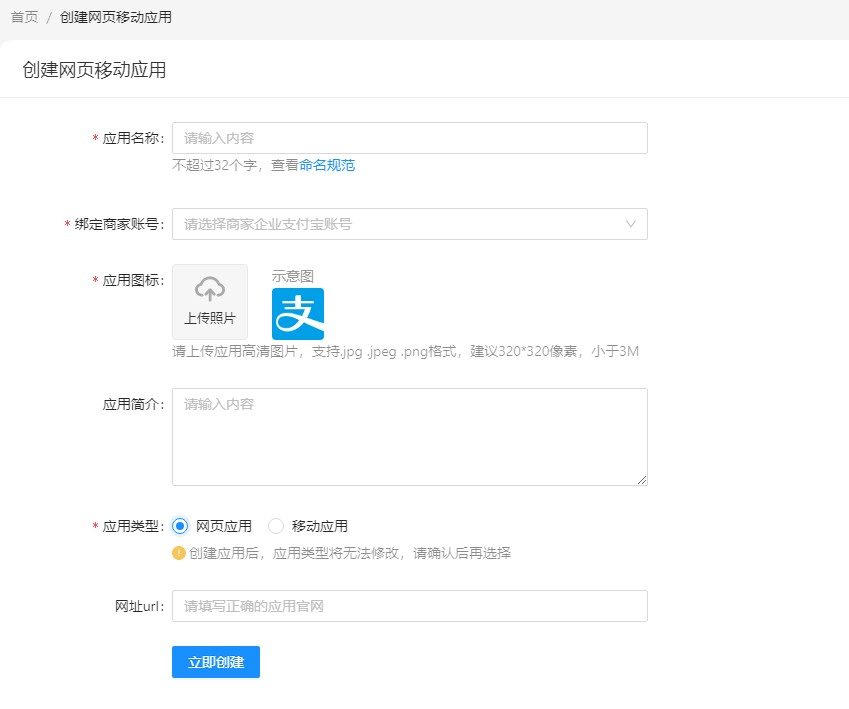Click the cloud upload icon
Screen dimensions: 849x709
coord(210,289)
